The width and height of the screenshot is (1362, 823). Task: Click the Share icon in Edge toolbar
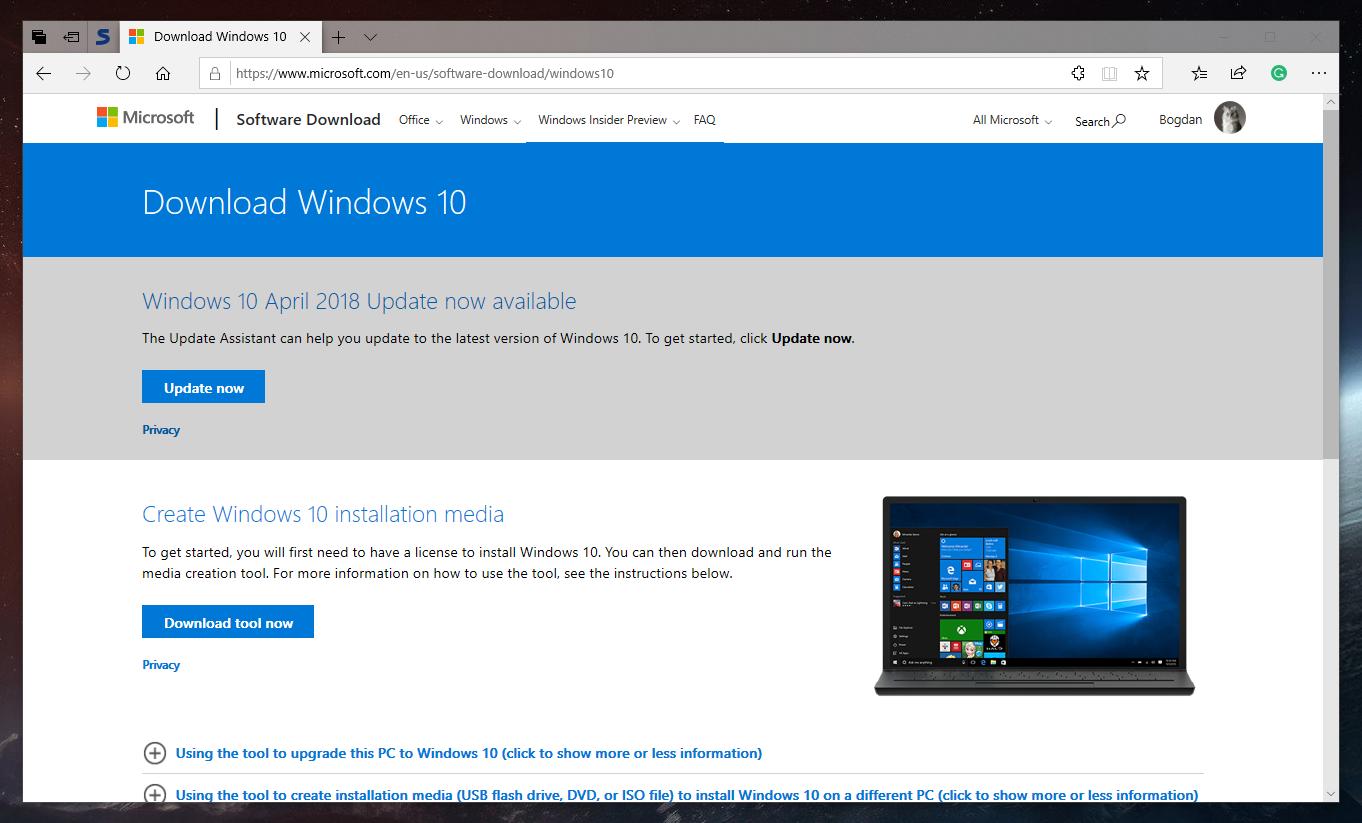point(1238,73)
